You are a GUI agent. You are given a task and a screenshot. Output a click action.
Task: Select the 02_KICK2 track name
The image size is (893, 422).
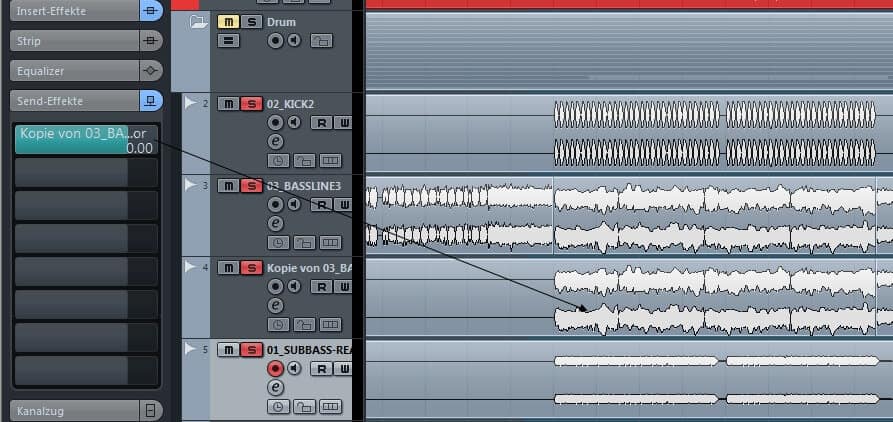tap(290, 104)
